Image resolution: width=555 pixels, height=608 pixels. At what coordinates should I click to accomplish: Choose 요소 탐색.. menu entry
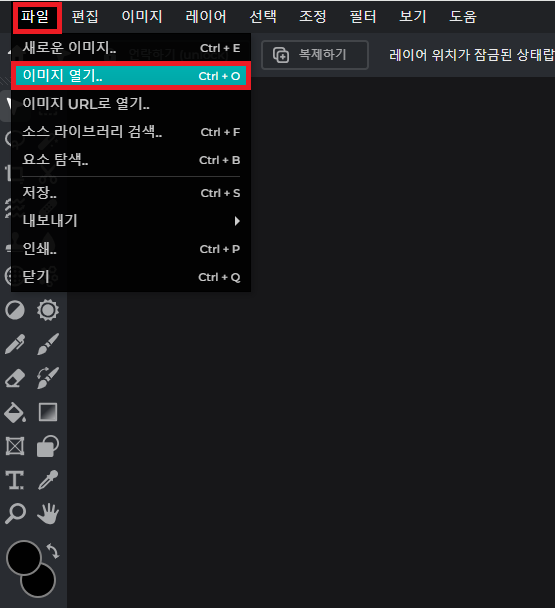tap(131, 160)
